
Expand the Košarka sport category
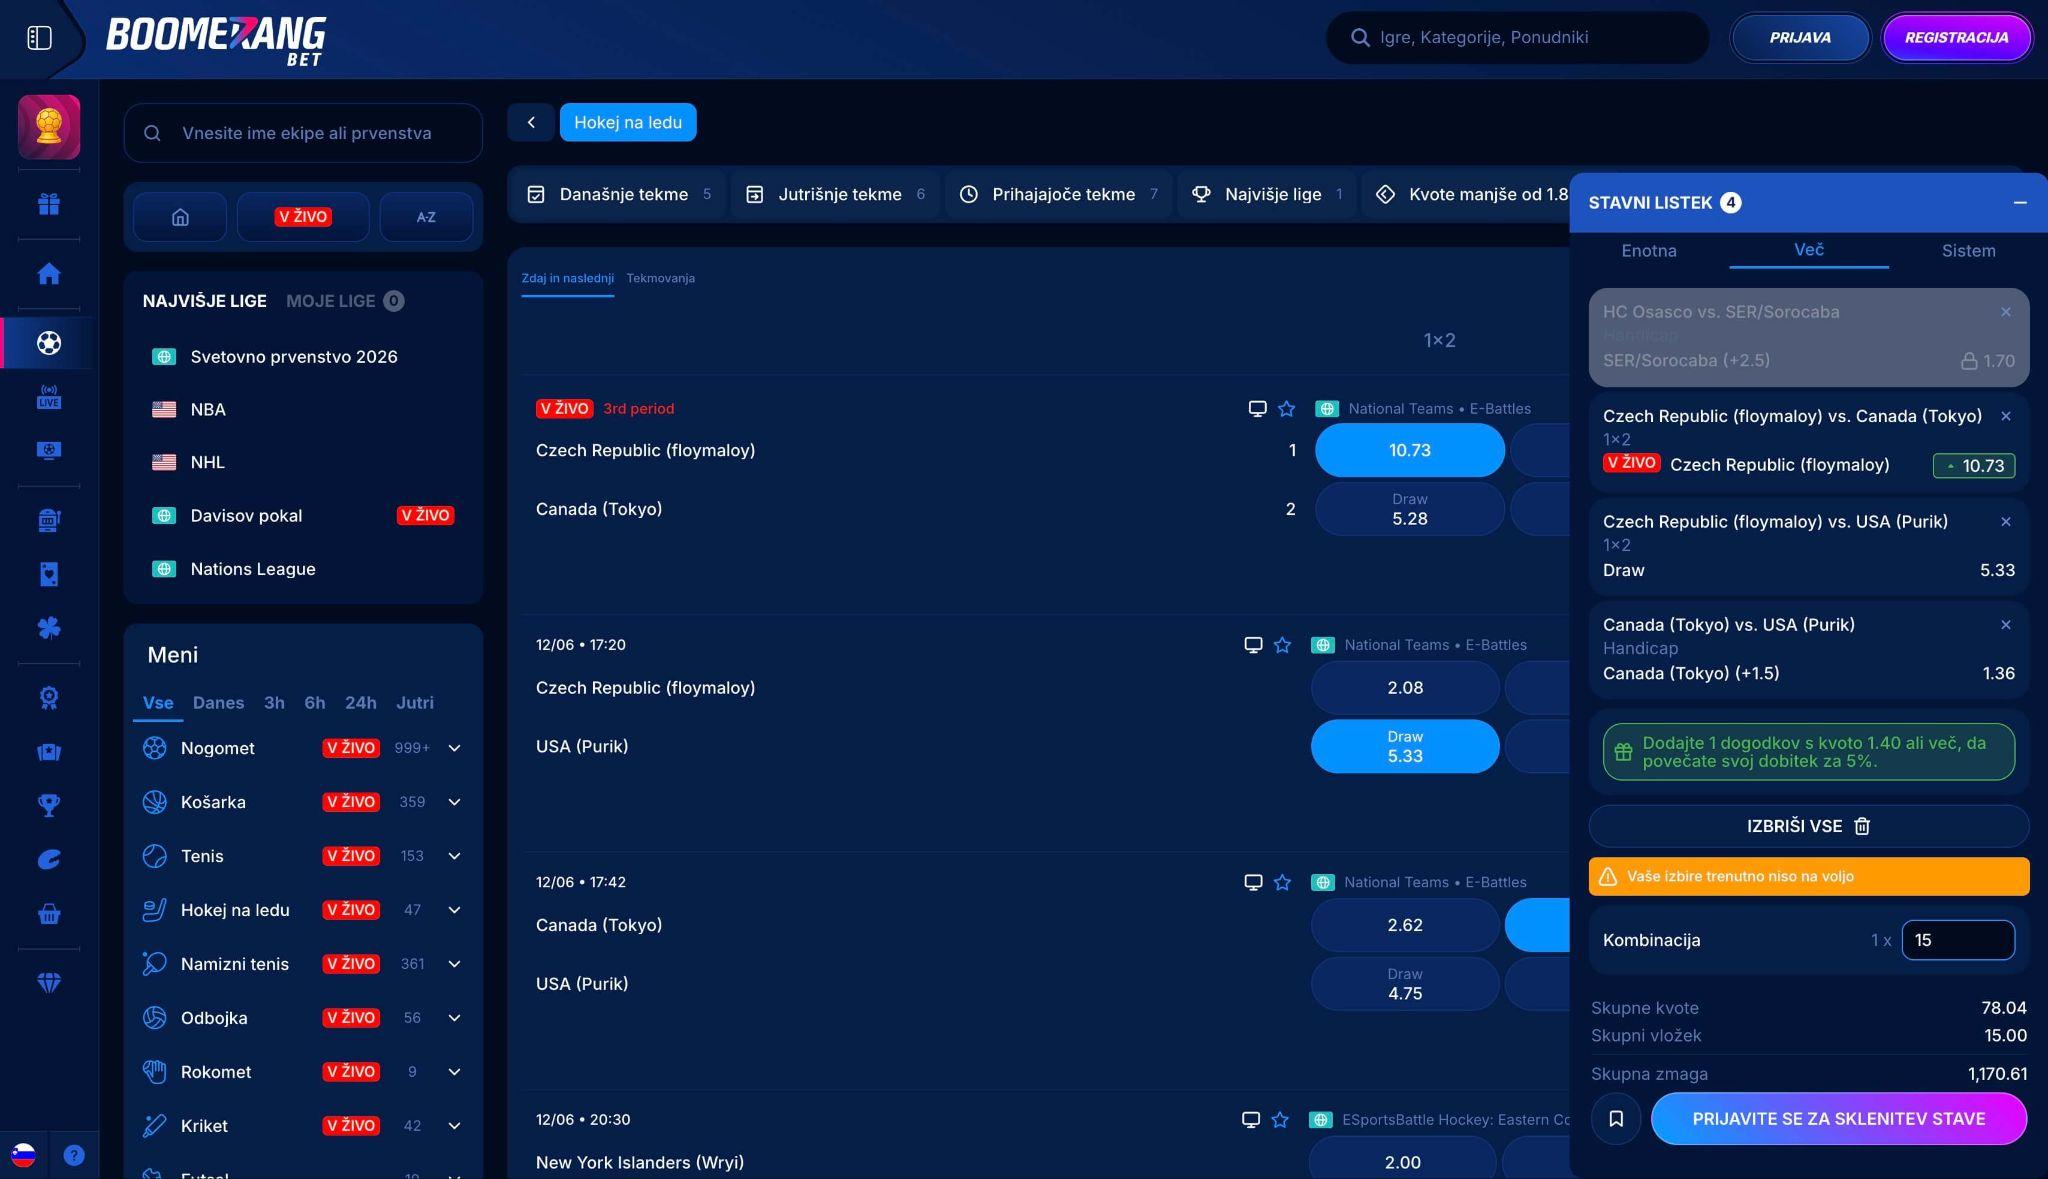[x=454, y=802]
